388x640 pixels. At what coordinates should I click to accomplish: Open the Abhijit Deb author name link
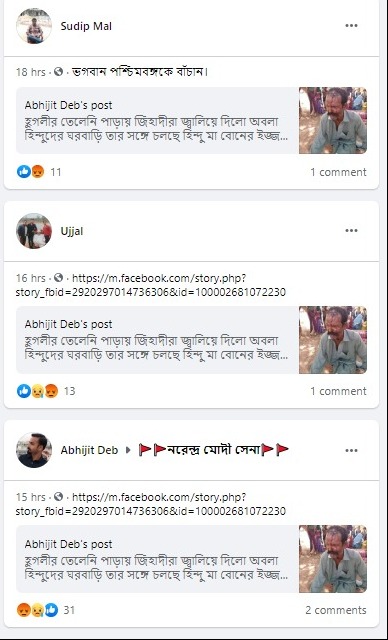(89, 450)
